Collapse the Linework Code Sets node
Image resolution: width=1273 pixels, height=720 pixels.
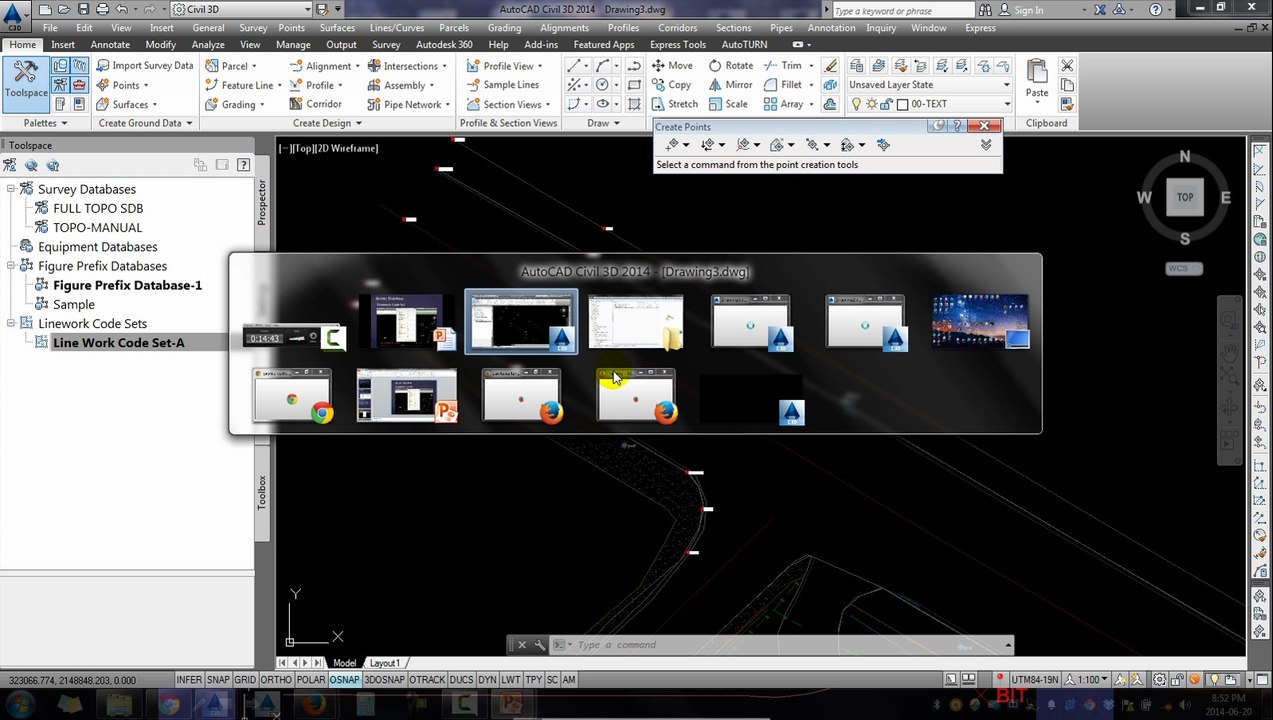[x=11, y=324]
